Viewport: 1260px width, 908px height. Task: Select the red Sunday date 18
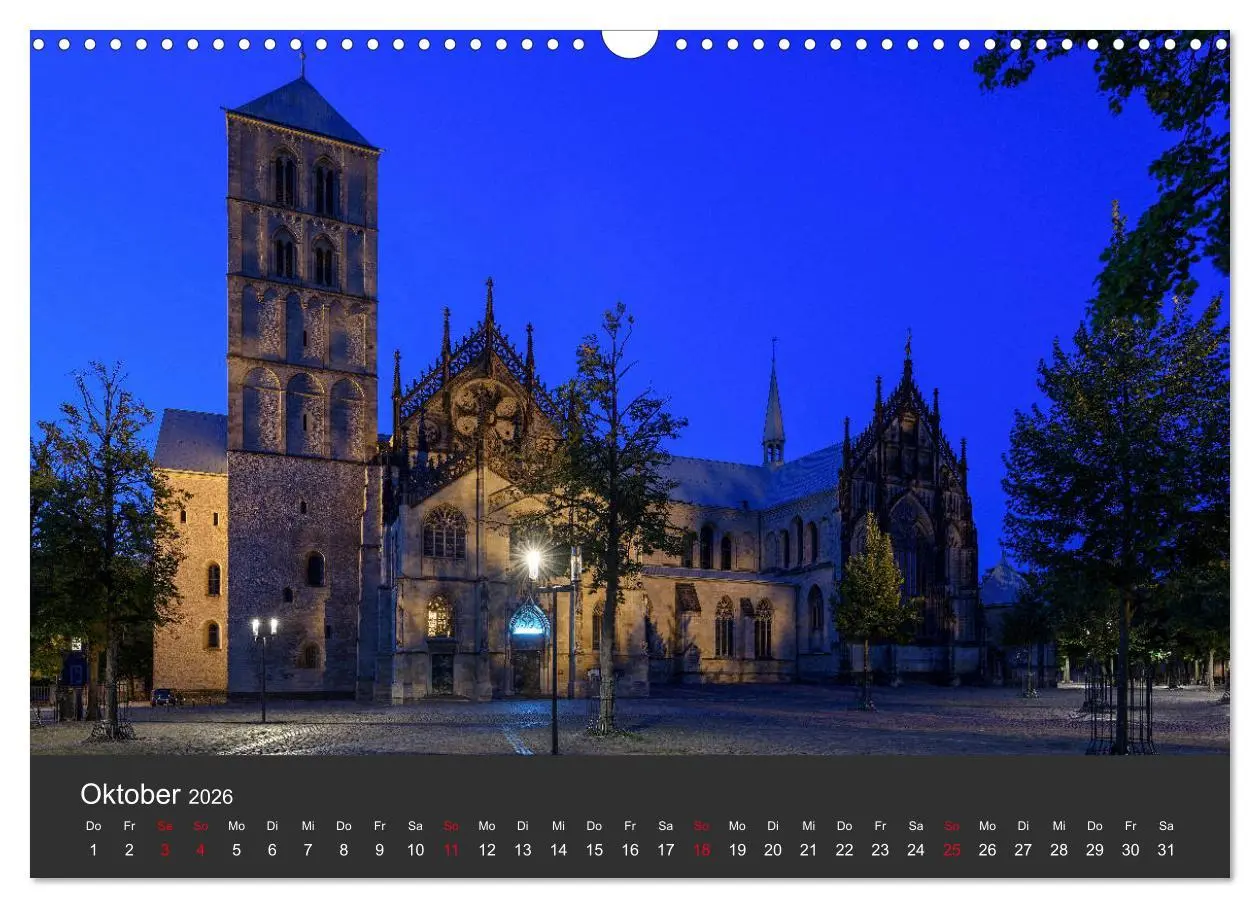pos(701,850)
